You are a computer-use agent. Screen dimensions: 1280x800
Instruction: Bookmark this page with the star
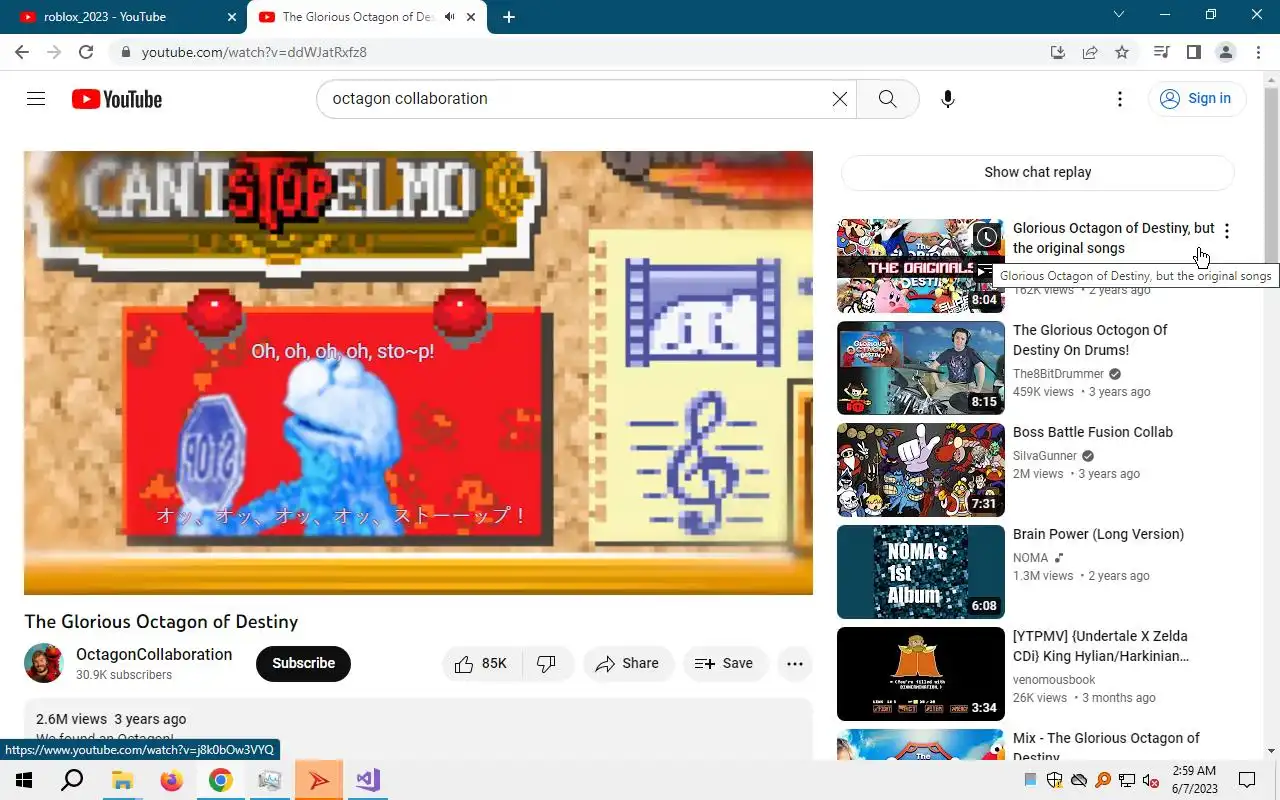pyautogui.click(x=1122, y=52)
